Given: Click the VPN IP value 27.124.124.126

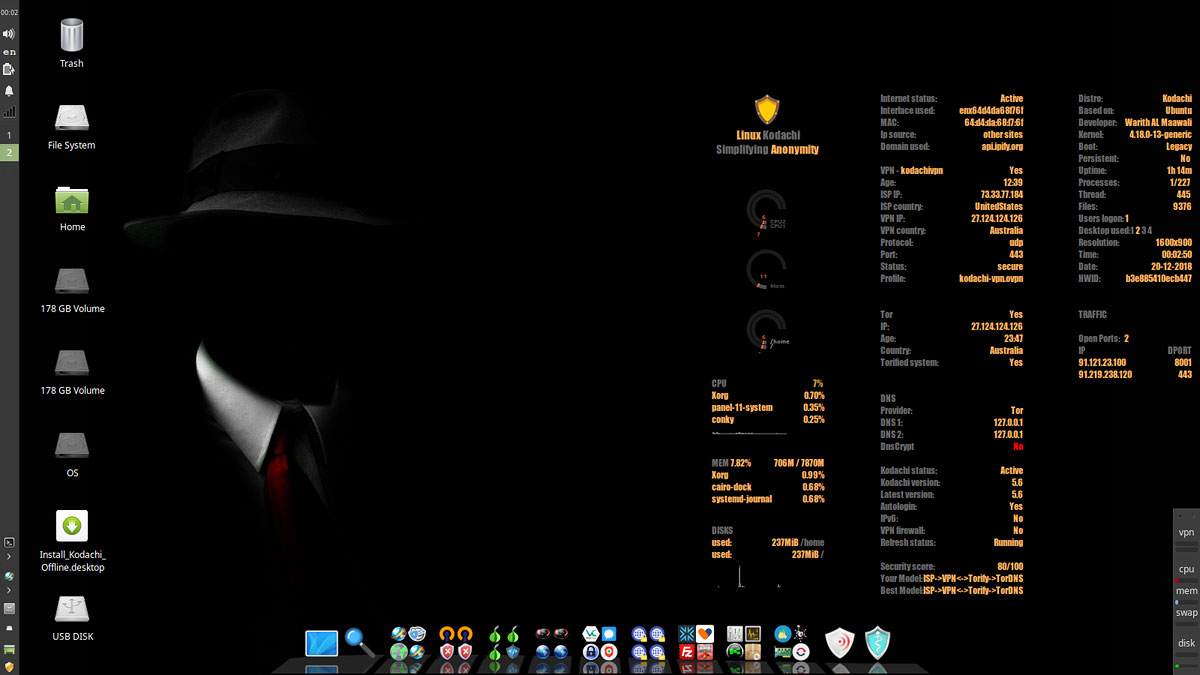Looking at the screenshot, I should click(x=997, y=219).
